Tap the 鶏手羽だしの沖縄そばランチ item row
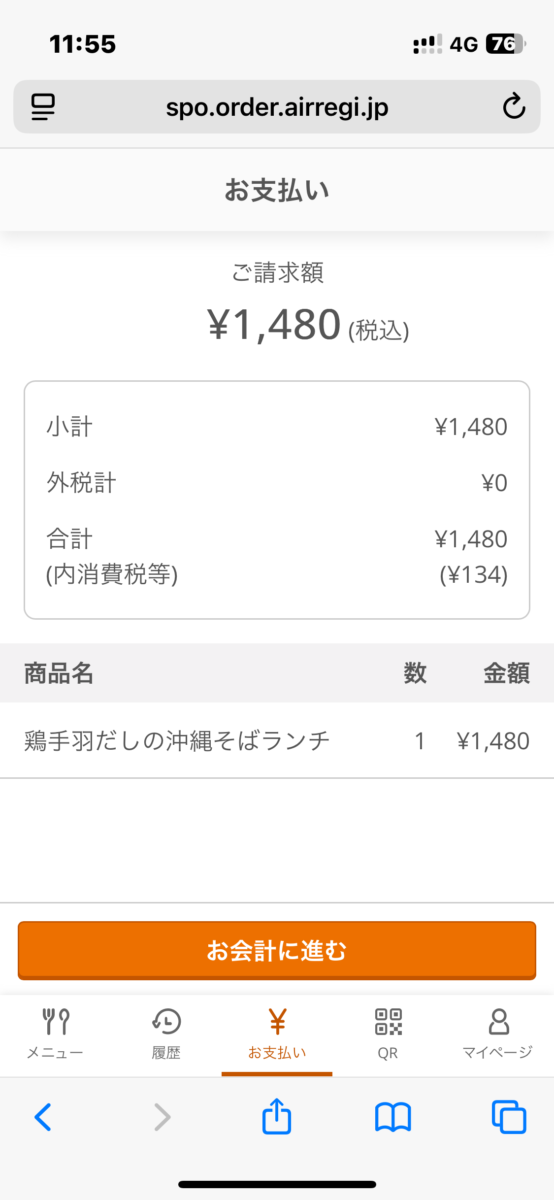Image resolution: width=554 pixels, height=1200 pixels. (277, 741)
